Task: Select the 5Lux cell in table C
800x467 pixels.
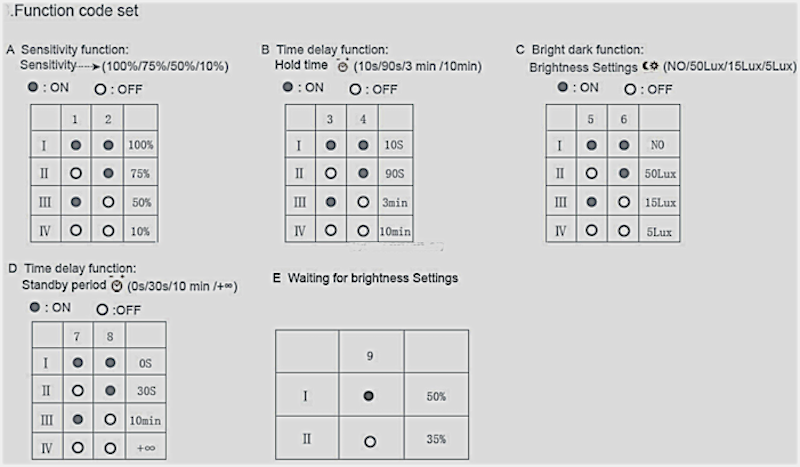Action: click(659, 232)
